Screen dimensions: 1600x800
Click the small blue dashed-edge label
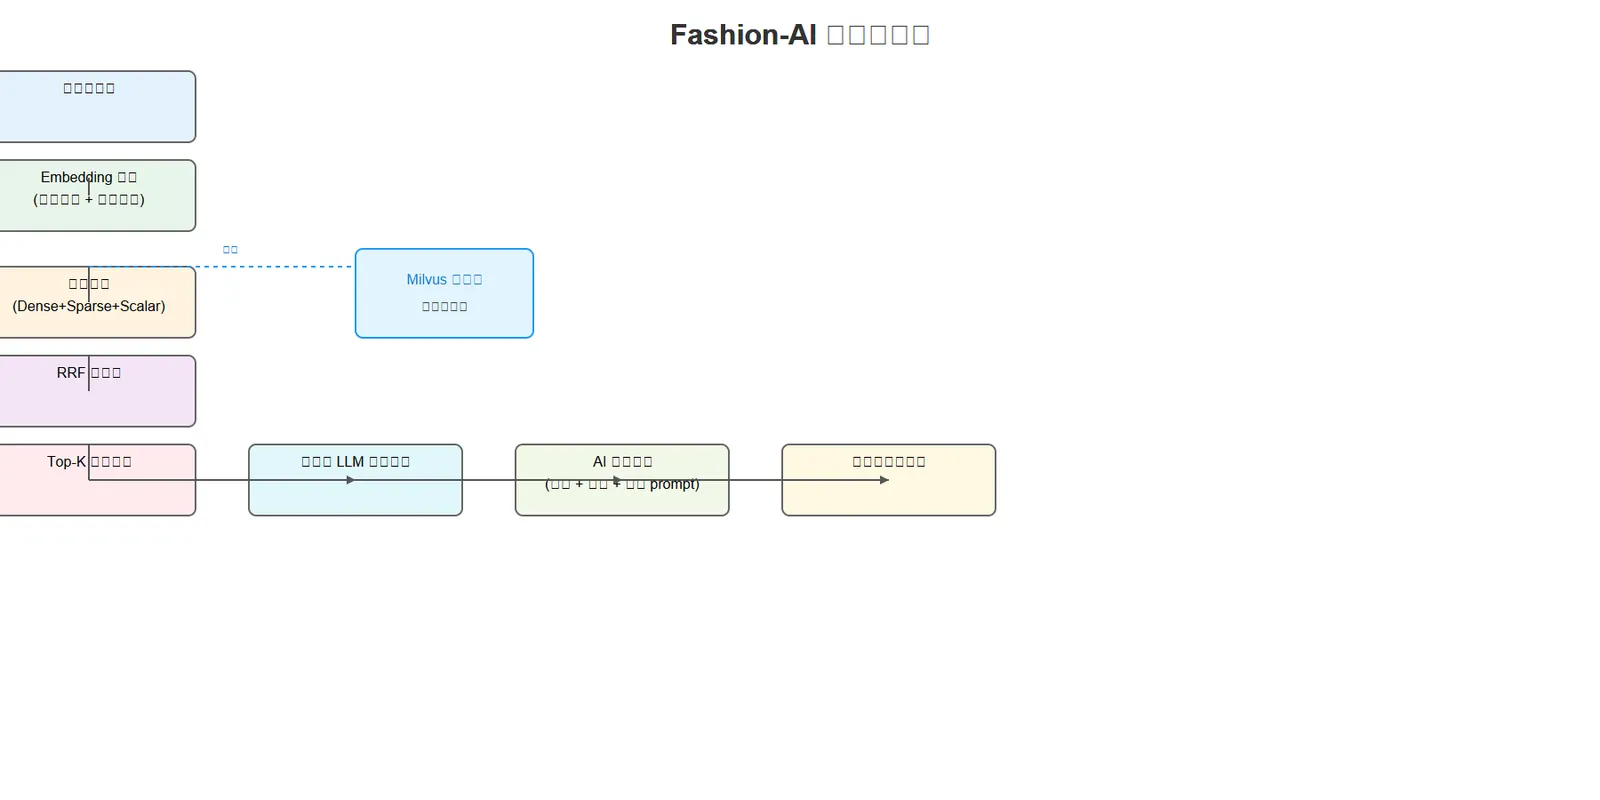point(230,249)
